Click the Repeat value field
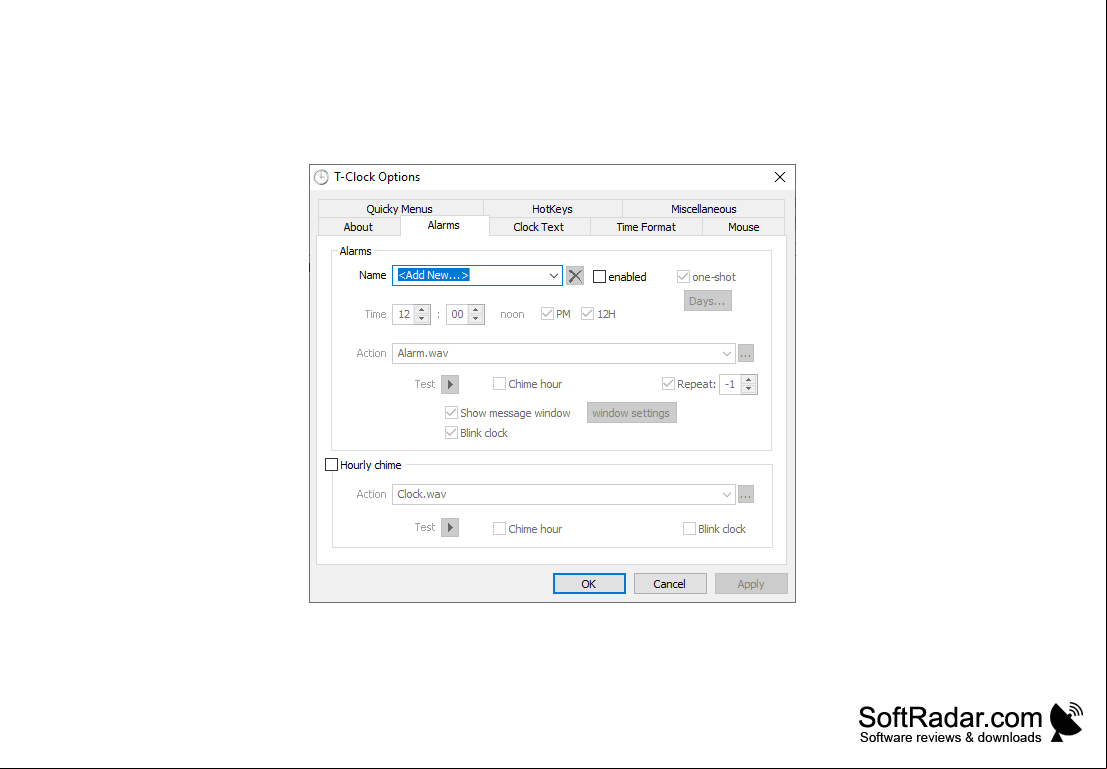Screen dimensions: 1107x769 pyautogui.click(x=730, y=384)
